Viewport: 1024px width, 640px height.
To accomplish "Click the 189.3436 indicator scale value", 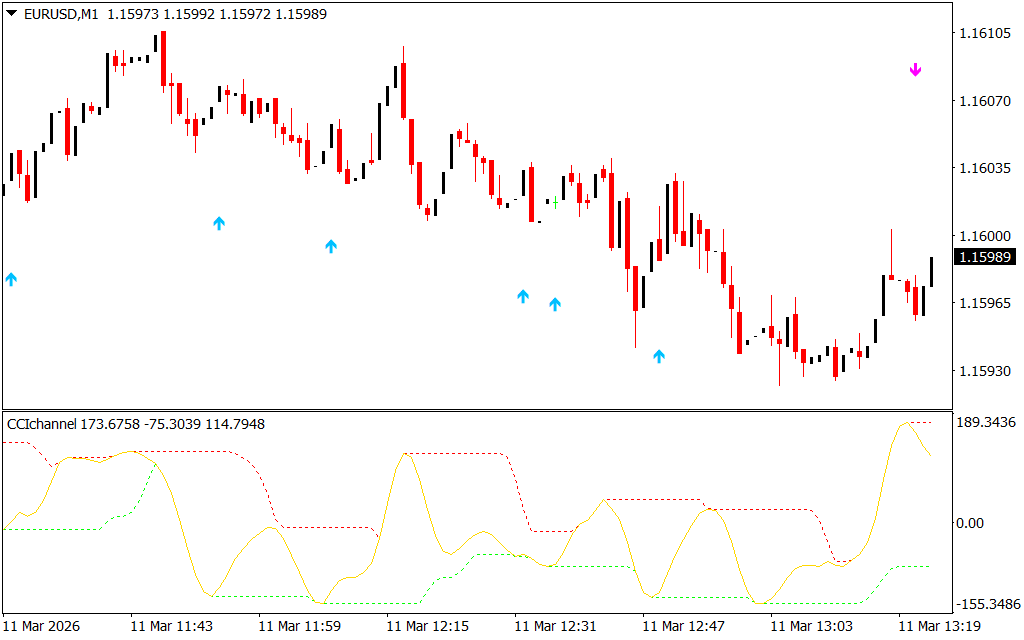I will (986, 423).
